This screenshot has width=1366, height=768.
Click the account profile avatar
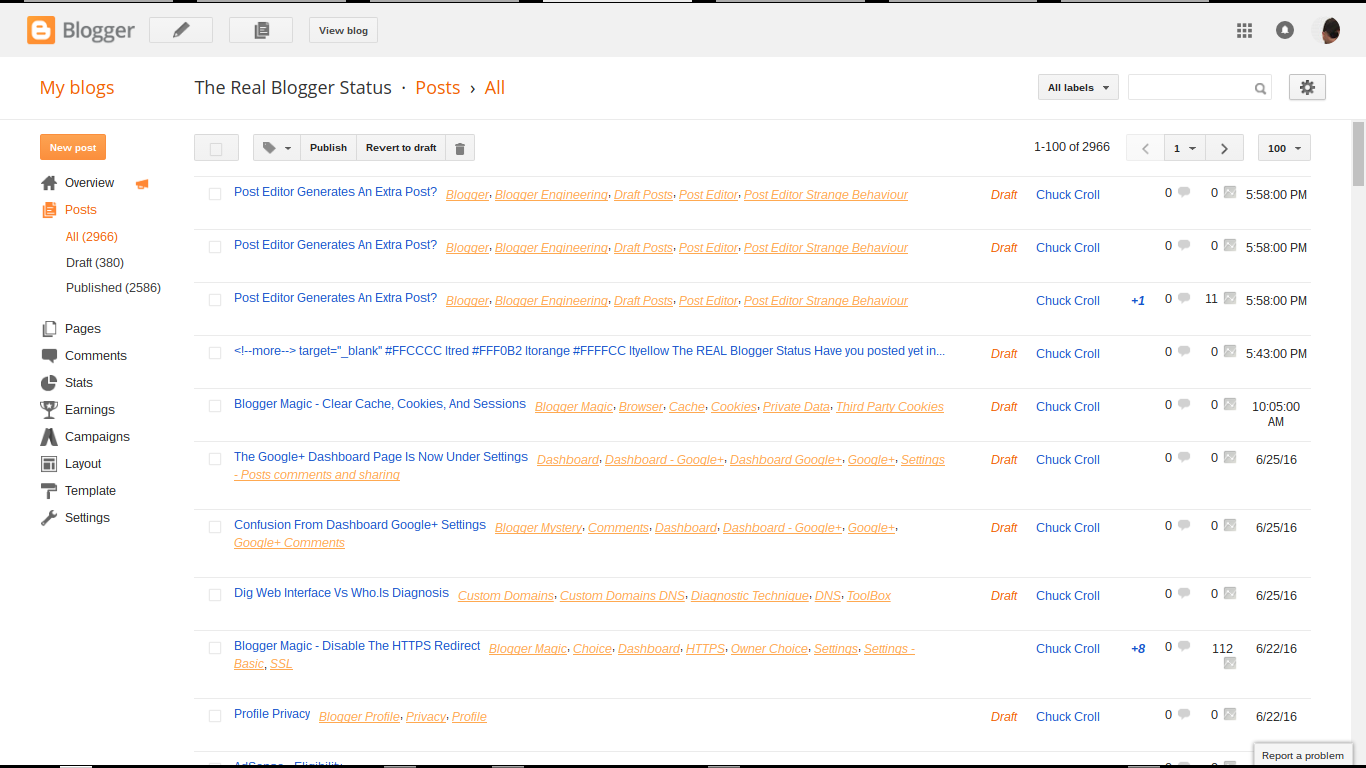(x=1327, y=30)
